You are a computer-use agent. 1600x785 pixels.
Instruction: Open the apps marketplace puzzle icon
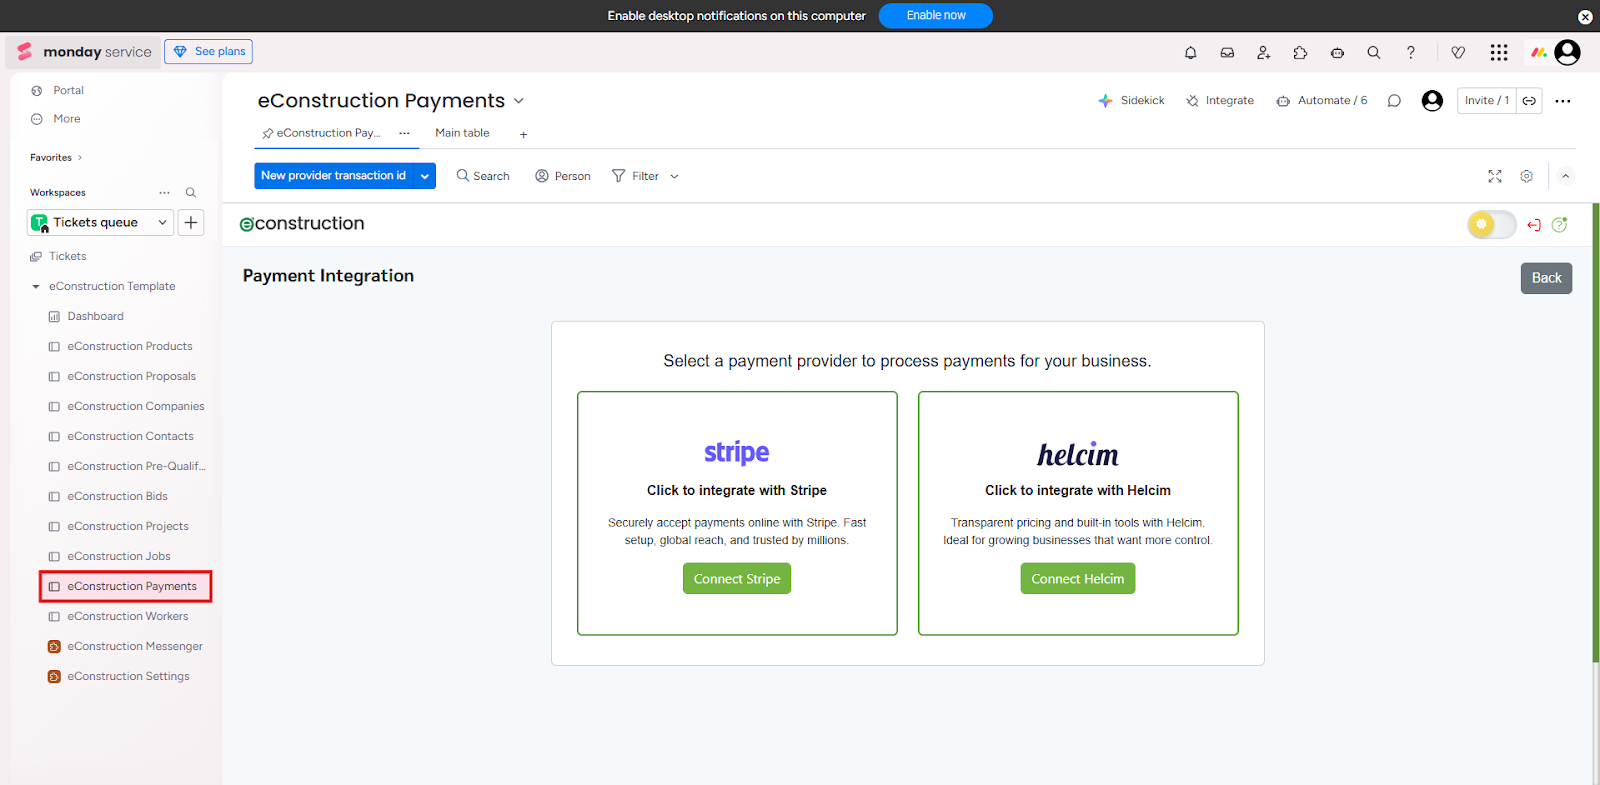click(1300, 53)
